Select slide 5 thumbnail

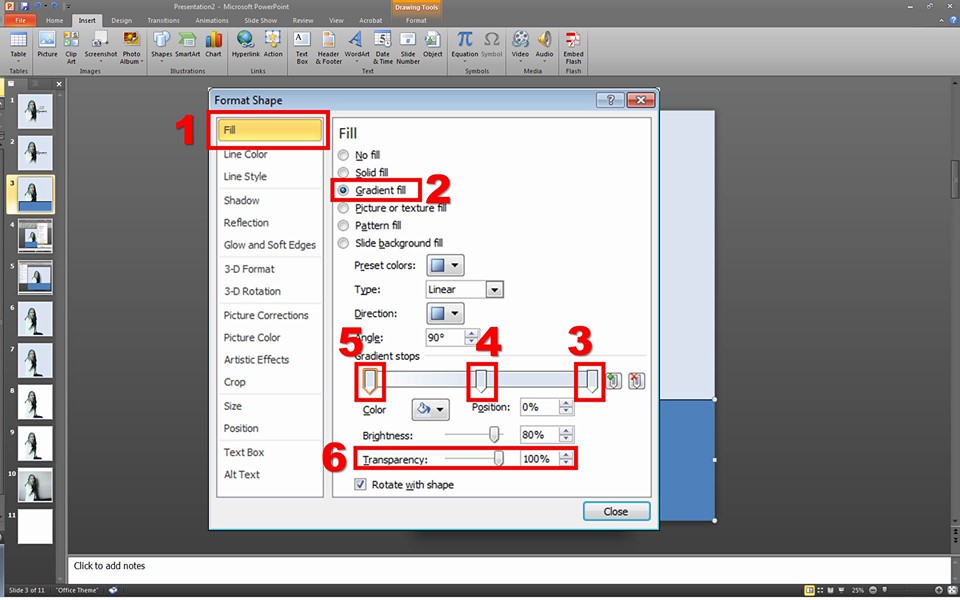[x=36, y=276]
